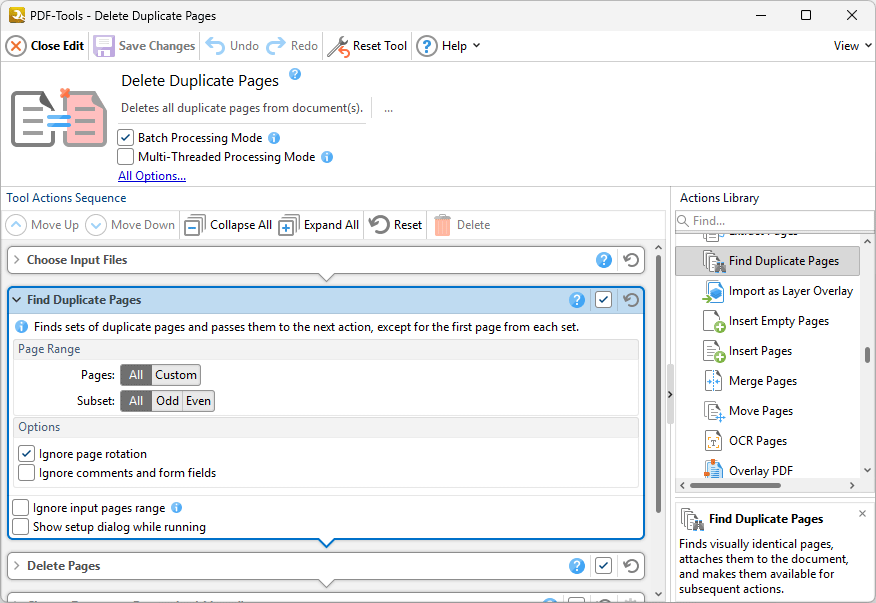Click the OCR Pages action icon
The image size is (876, 603).
[x=711, y=440]
